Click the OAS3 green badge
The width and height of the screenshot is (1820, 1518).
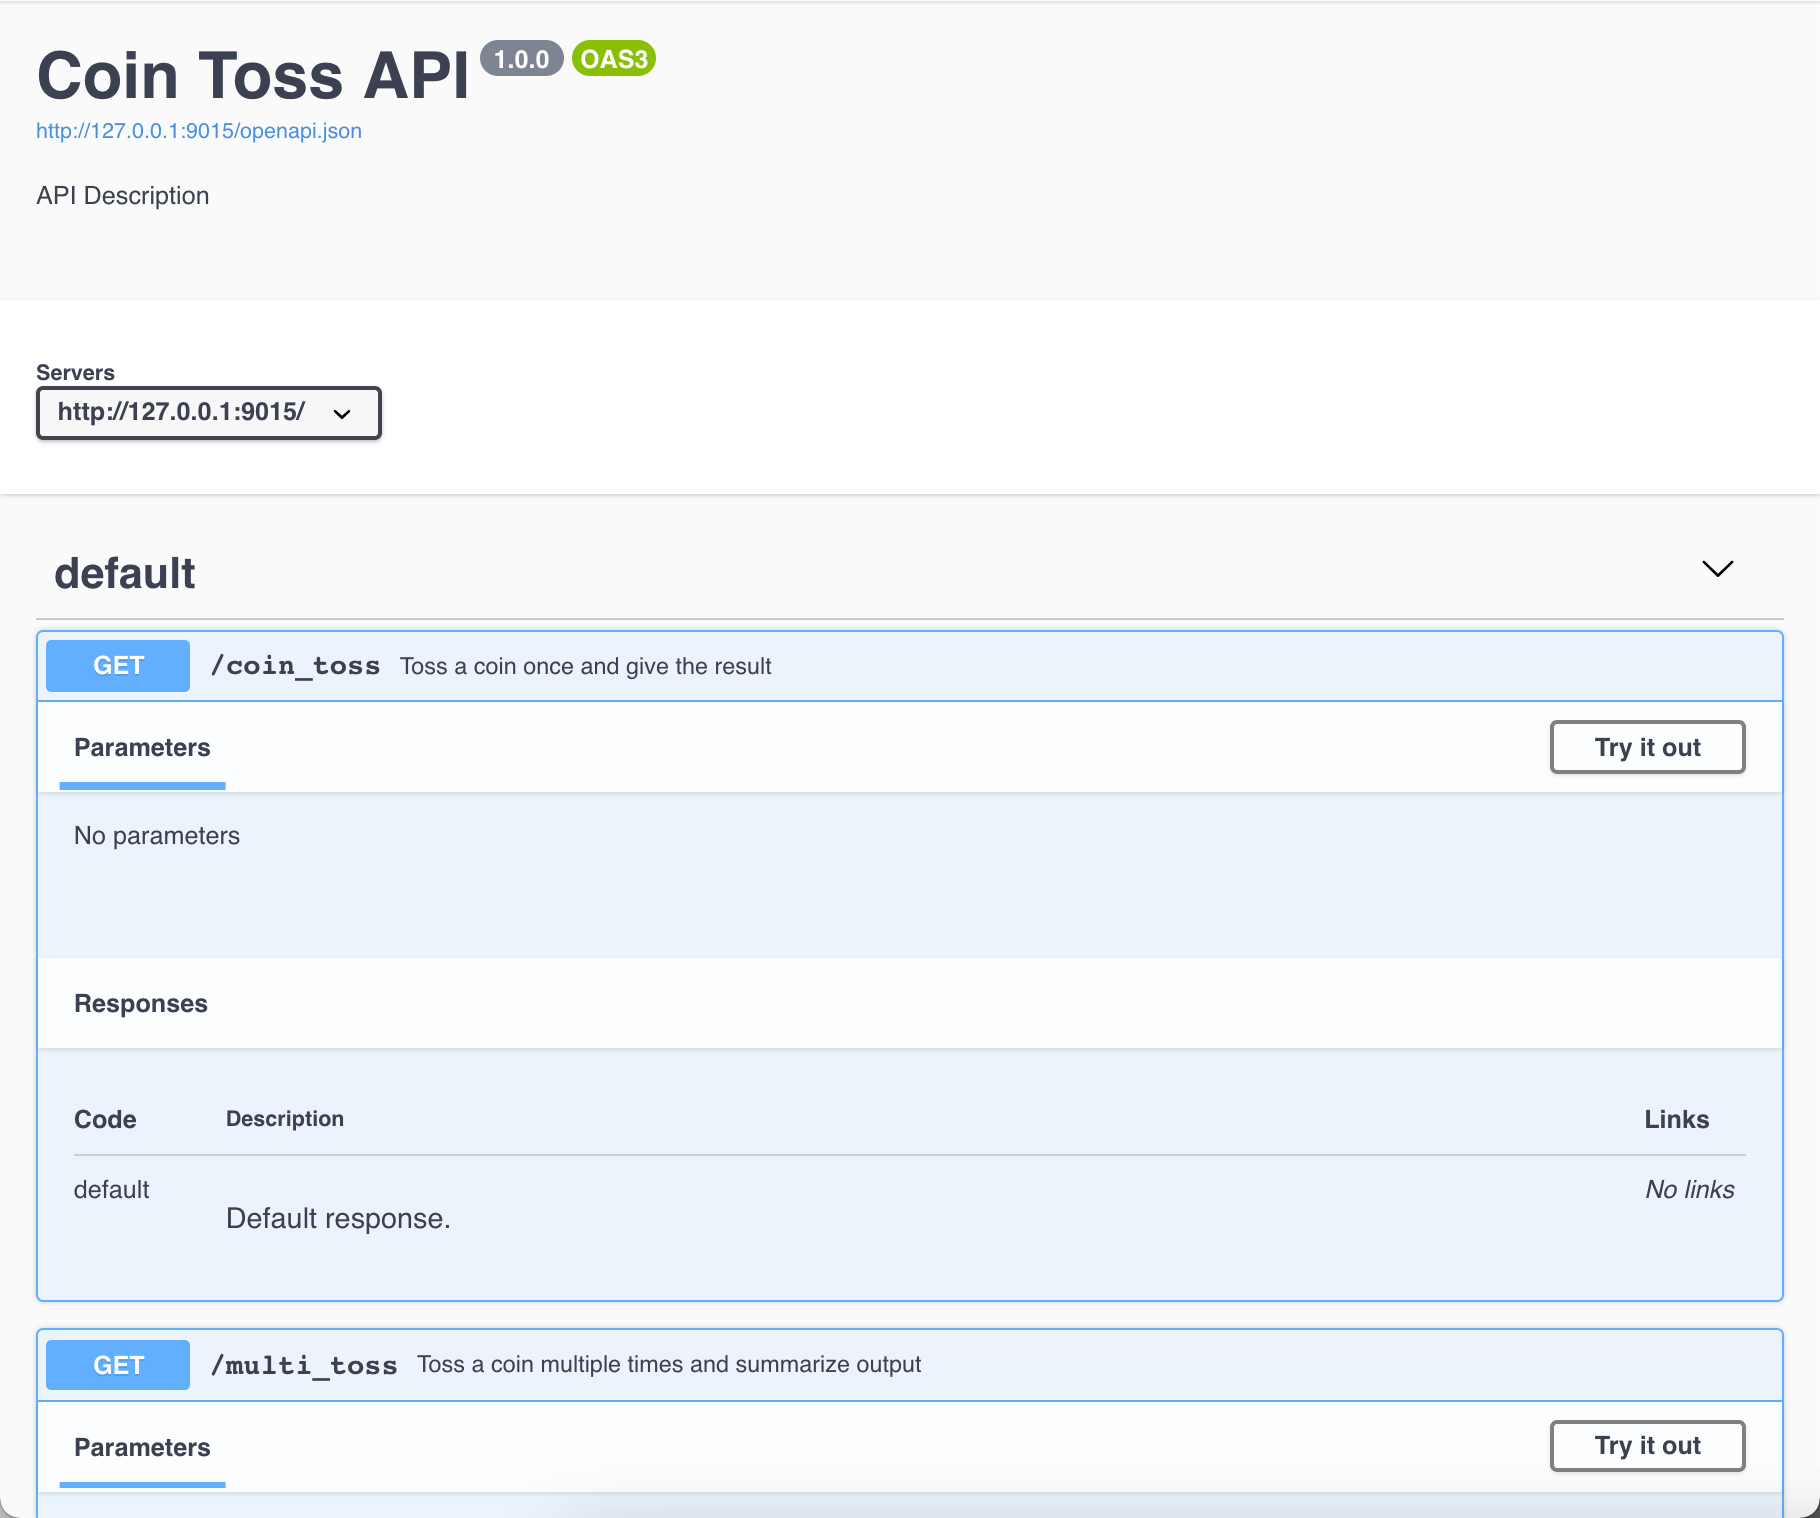(613, 59)
